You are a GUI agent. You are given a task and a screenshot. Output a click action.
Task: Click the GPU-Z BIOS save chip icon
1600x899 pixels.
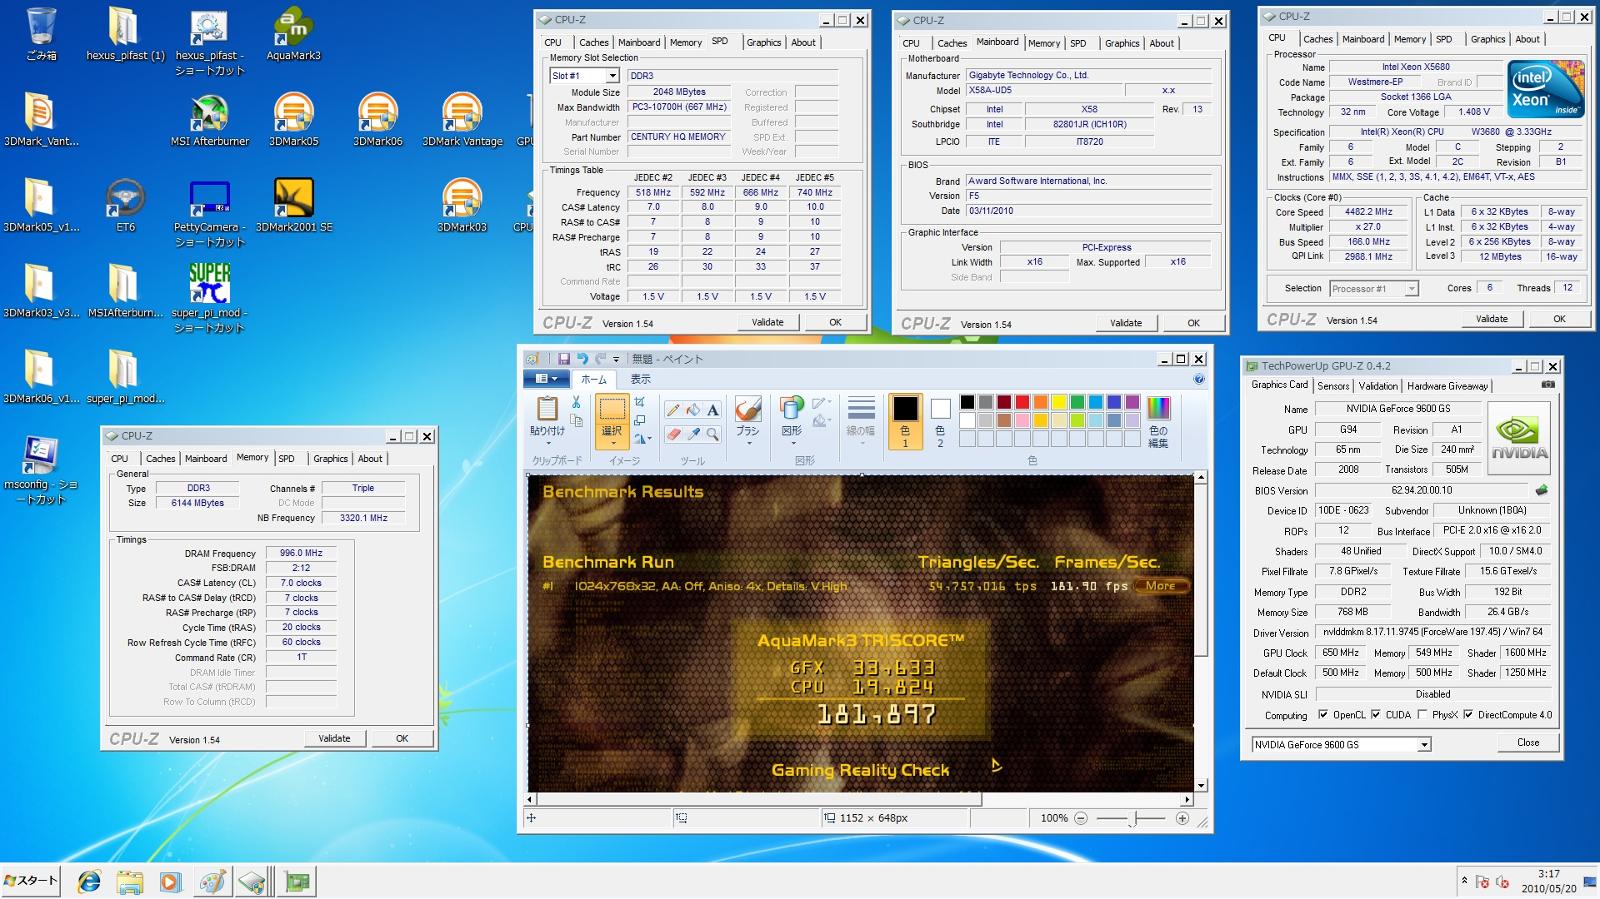[1541, 490]
